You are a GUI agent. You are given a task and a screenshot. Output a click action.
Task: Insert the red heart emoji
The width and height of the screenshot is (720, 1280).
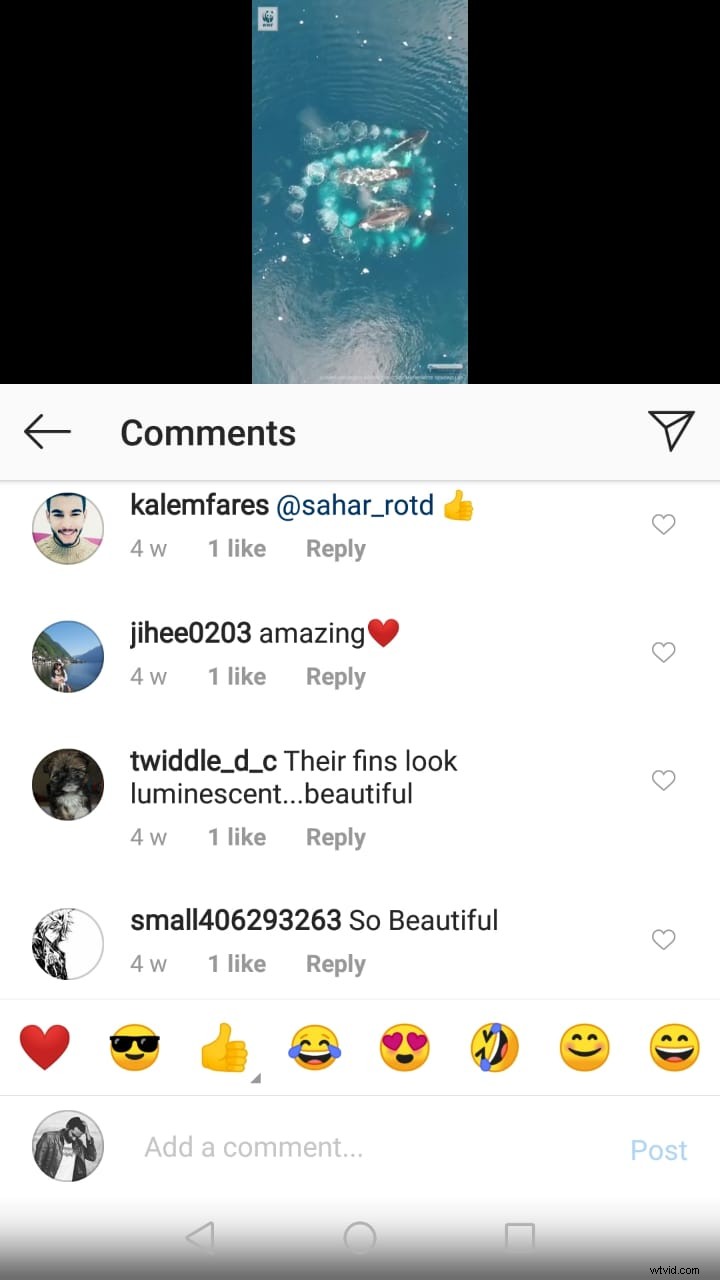pyautogui.click(x=45, y=1048)
